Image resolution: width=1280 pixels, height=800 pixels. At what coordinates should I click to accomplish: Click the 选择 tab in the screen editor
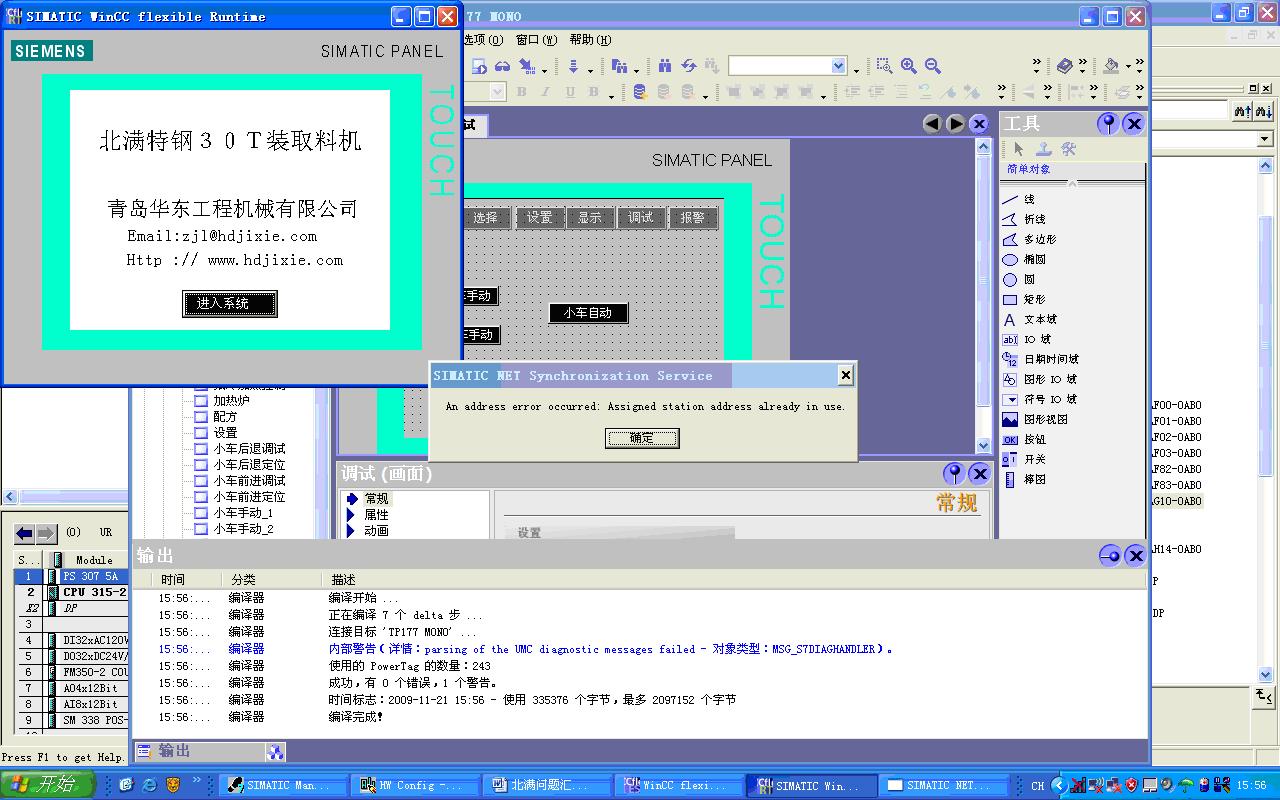pyautogui.click(x=486, y=217)
